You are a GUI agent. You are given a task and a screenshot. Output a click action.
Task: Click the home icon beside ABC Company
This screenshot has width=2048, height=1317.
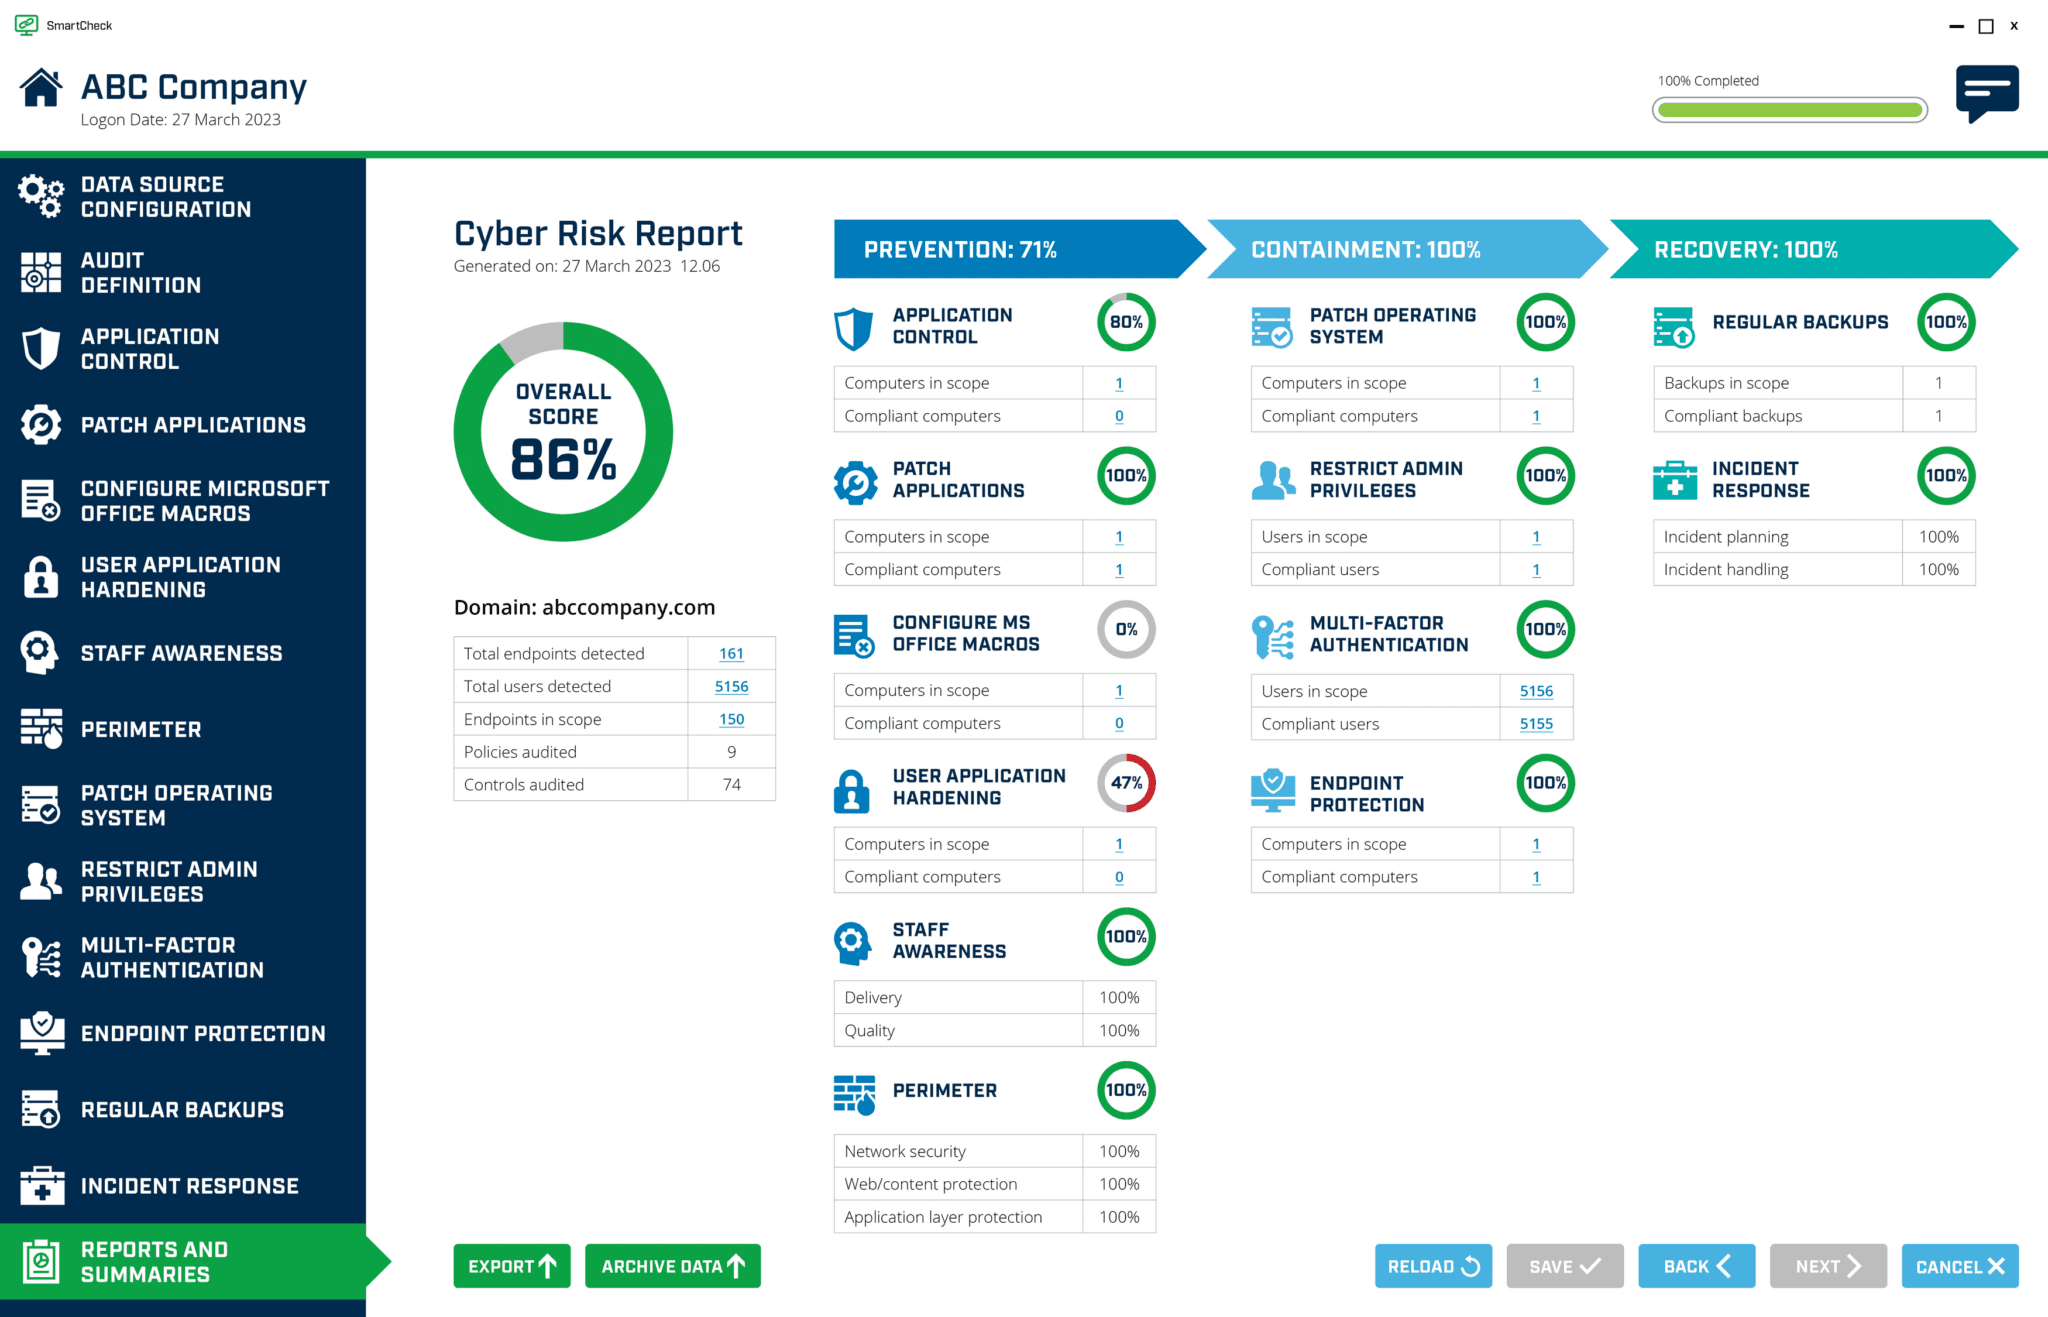[40, 88]
